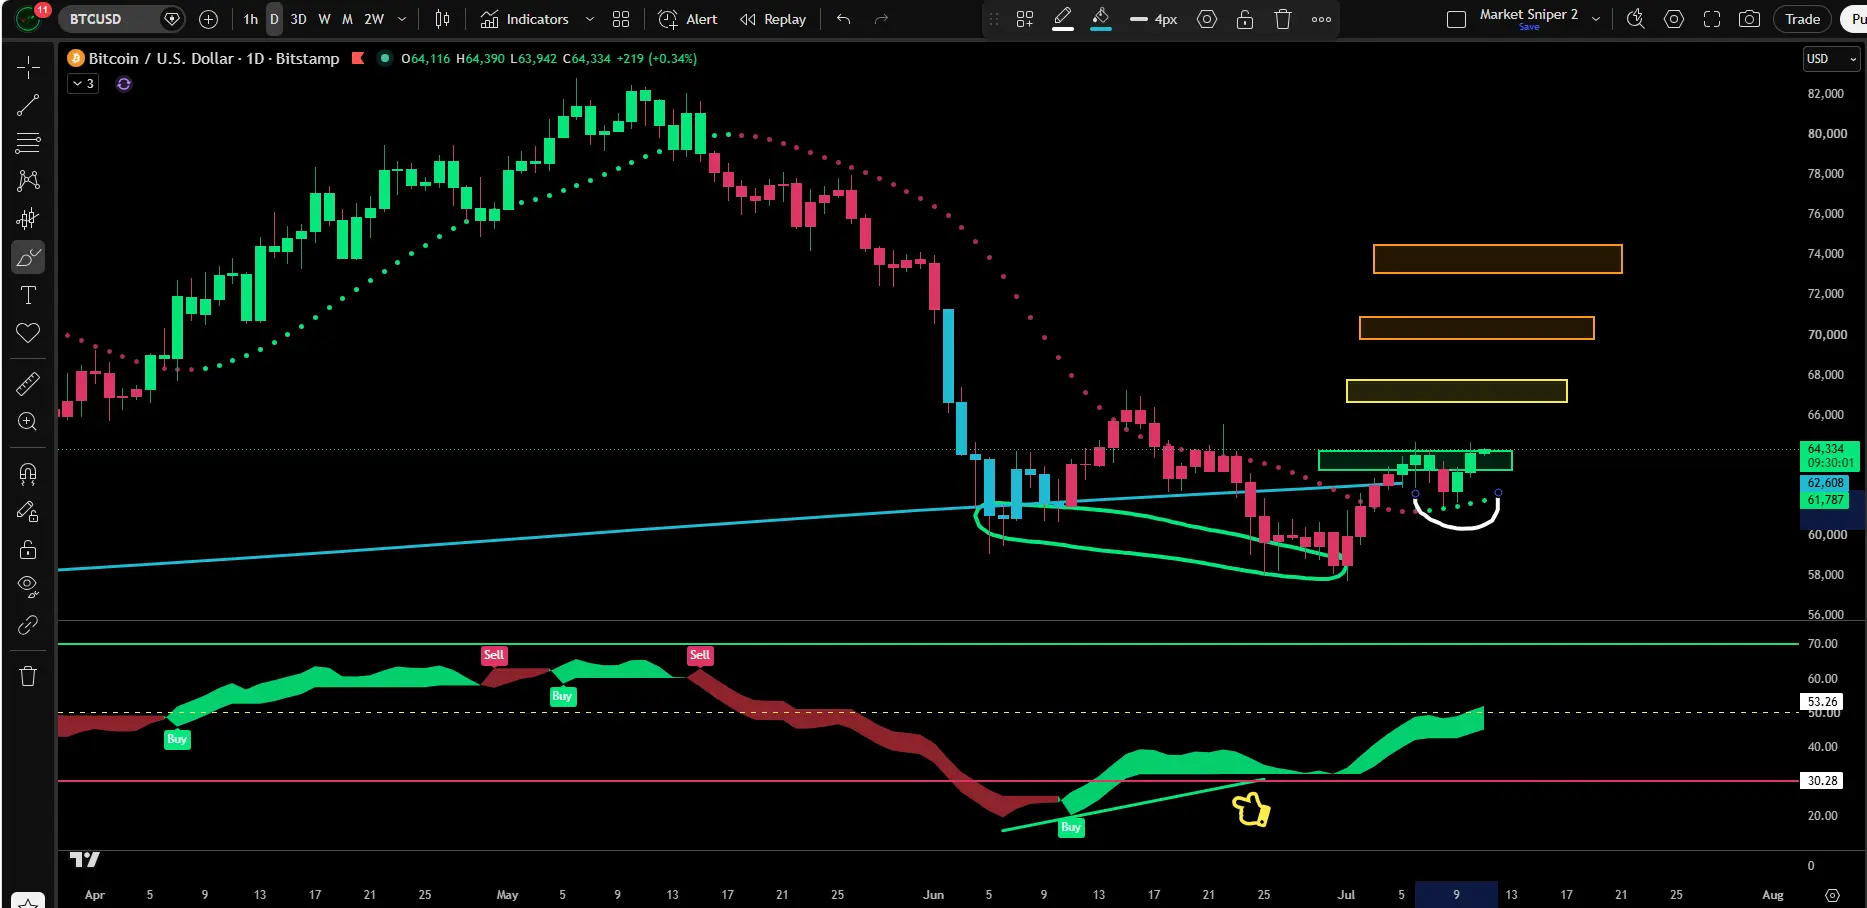This screenshot has height=908, width=1867.
Task: Open candlestick chart type selector
Action: tap(442, 19)
